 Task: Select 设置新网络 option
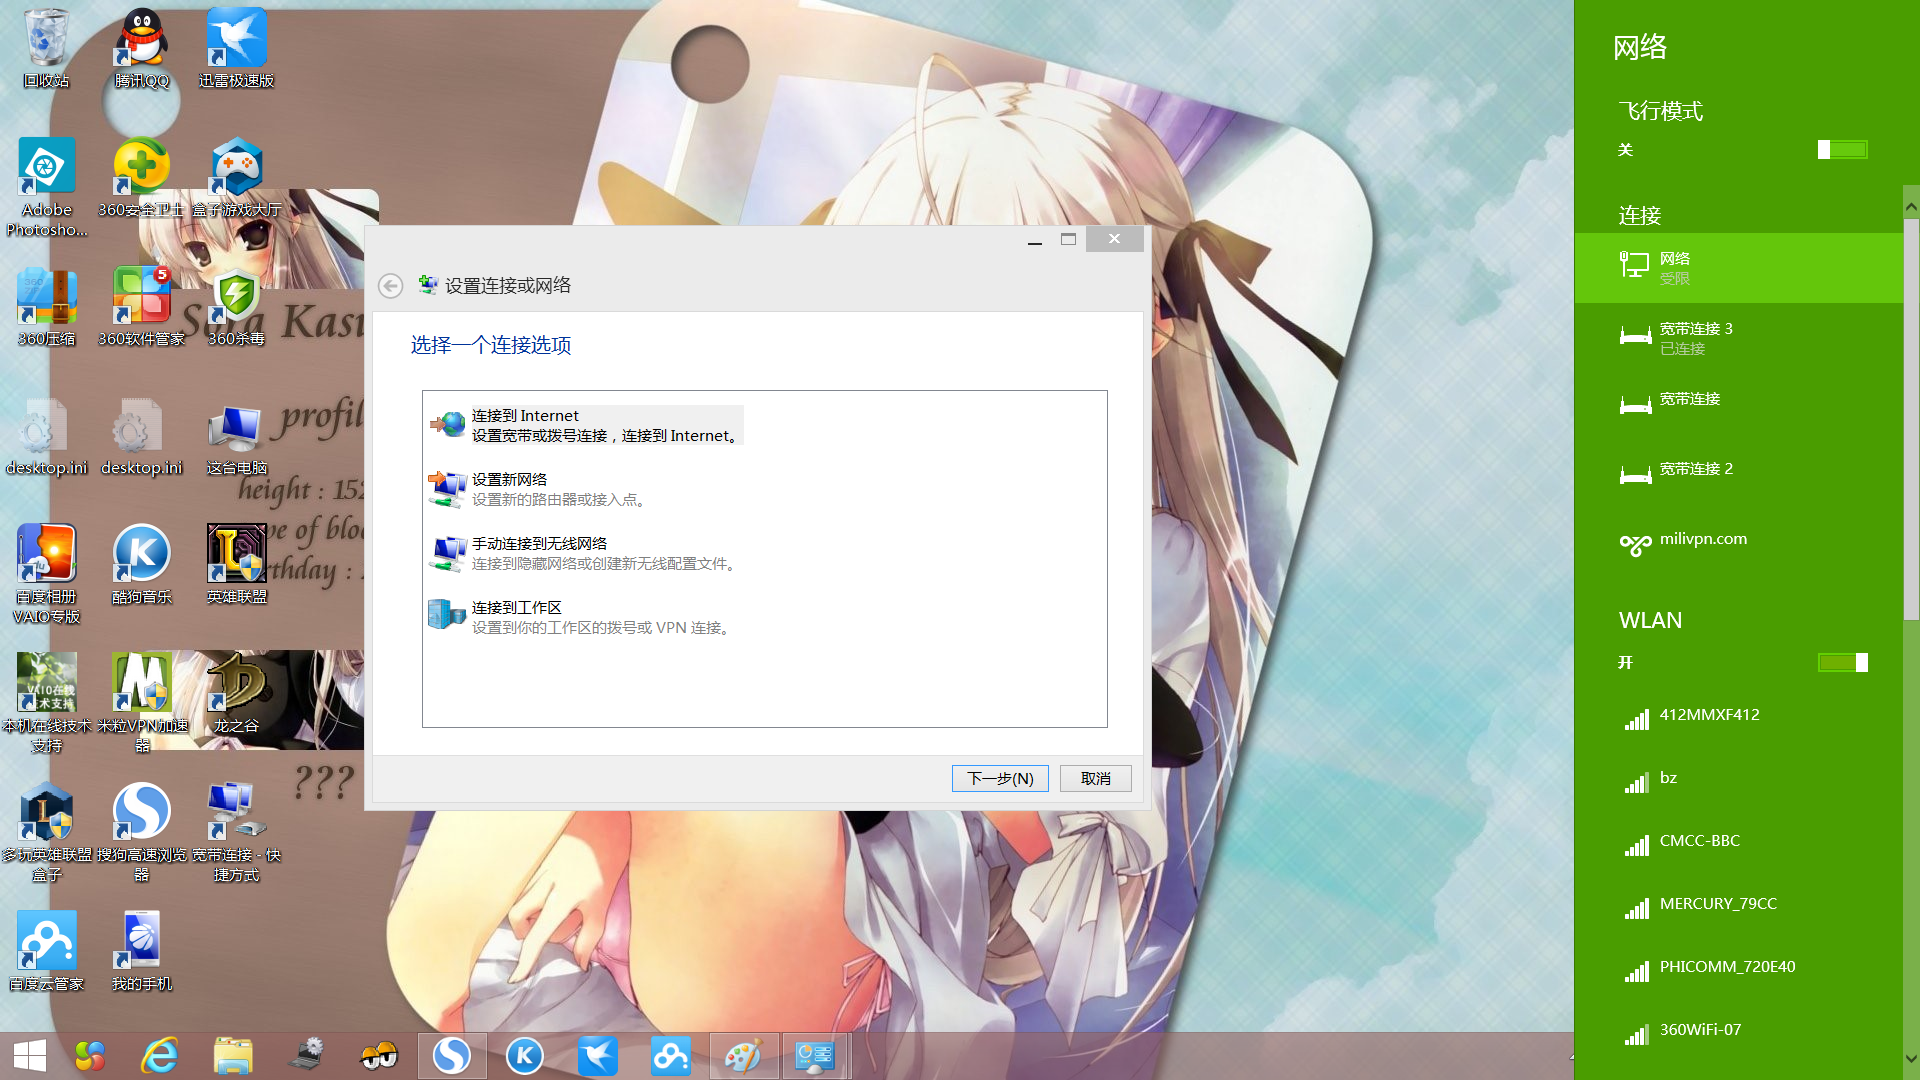[x=537, y=489]
